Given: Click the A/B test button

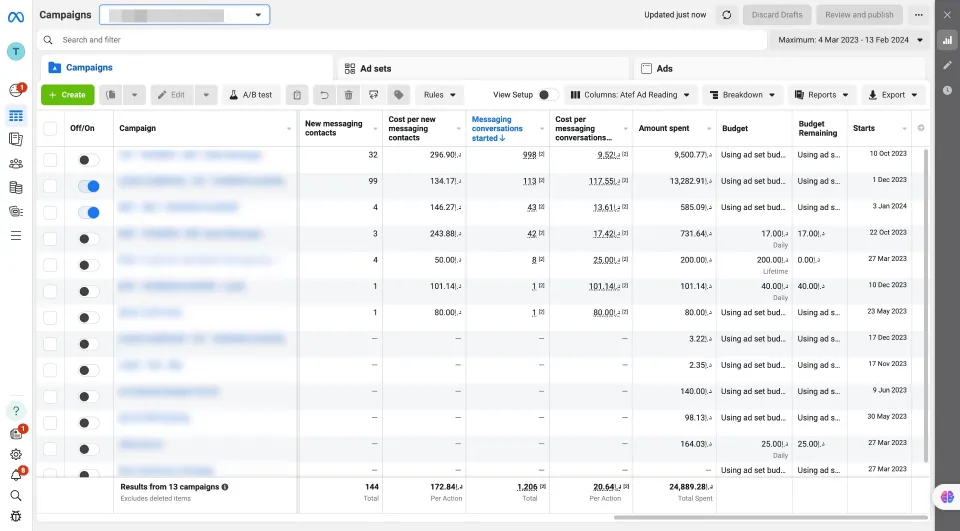Looking at the screenshot, I should 250,95.
